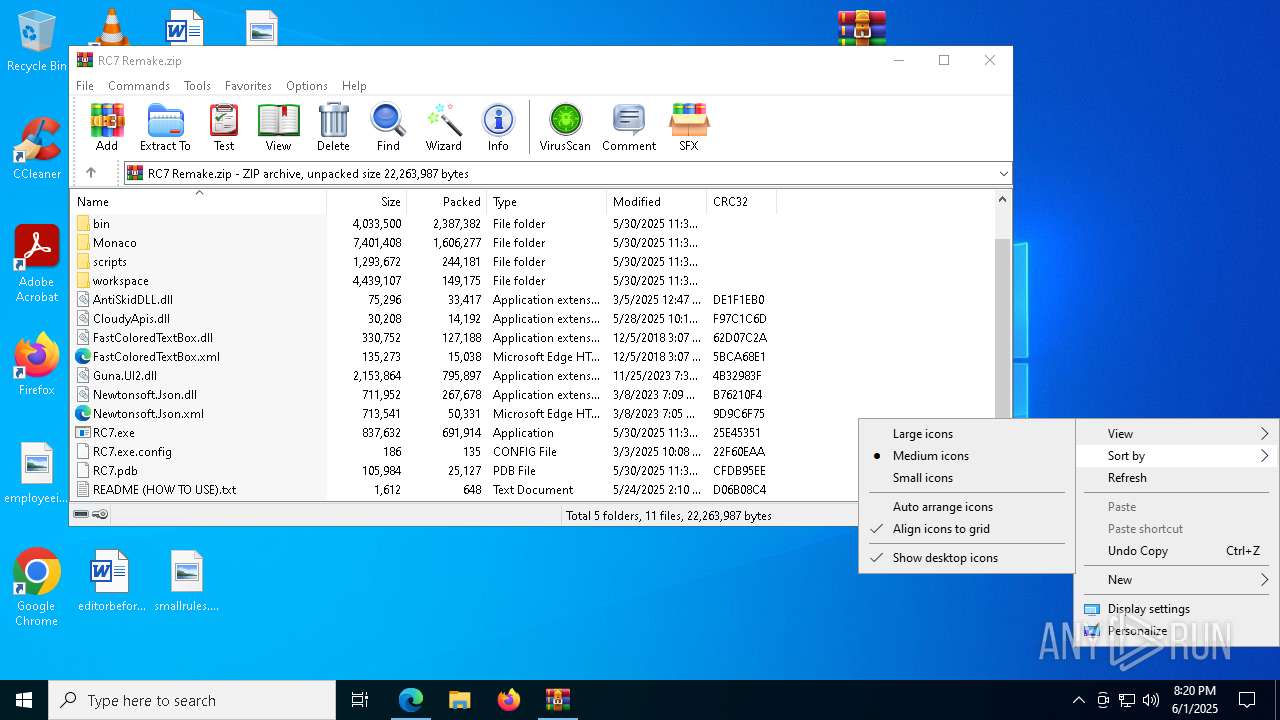Image resolution: width=1280 pixels, height=720 pixels.
Task: Open Display settings from context menu
Action: click(1177, 609)
